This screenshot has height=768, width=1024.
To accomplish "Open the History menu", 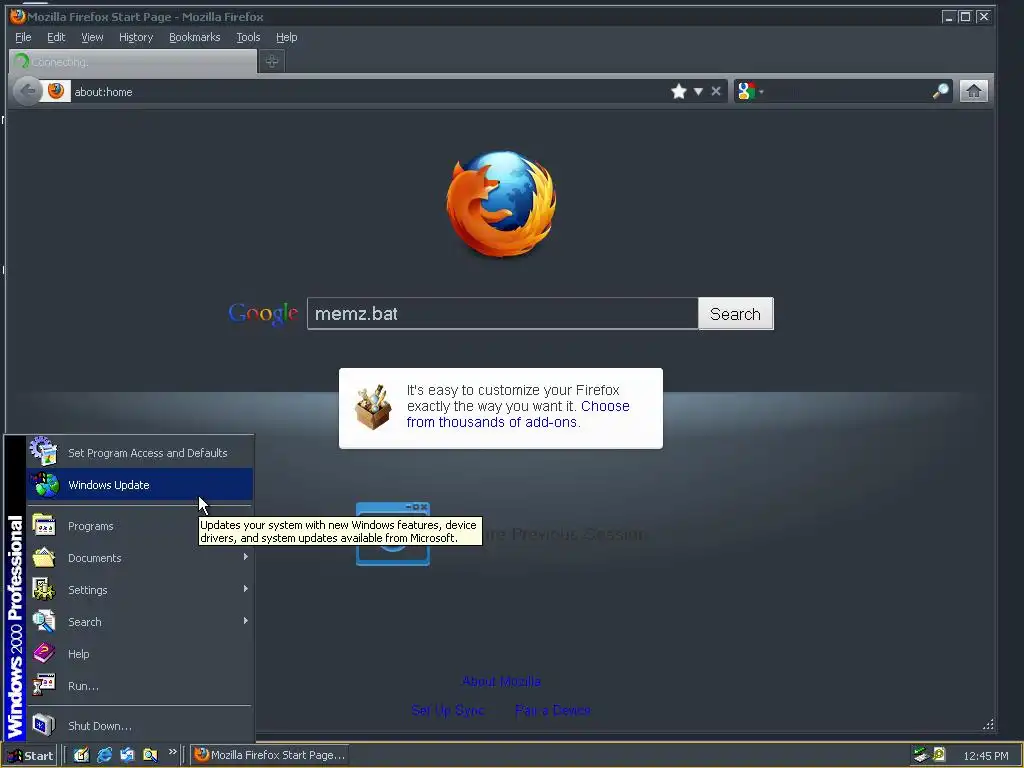I will (136, 37).
